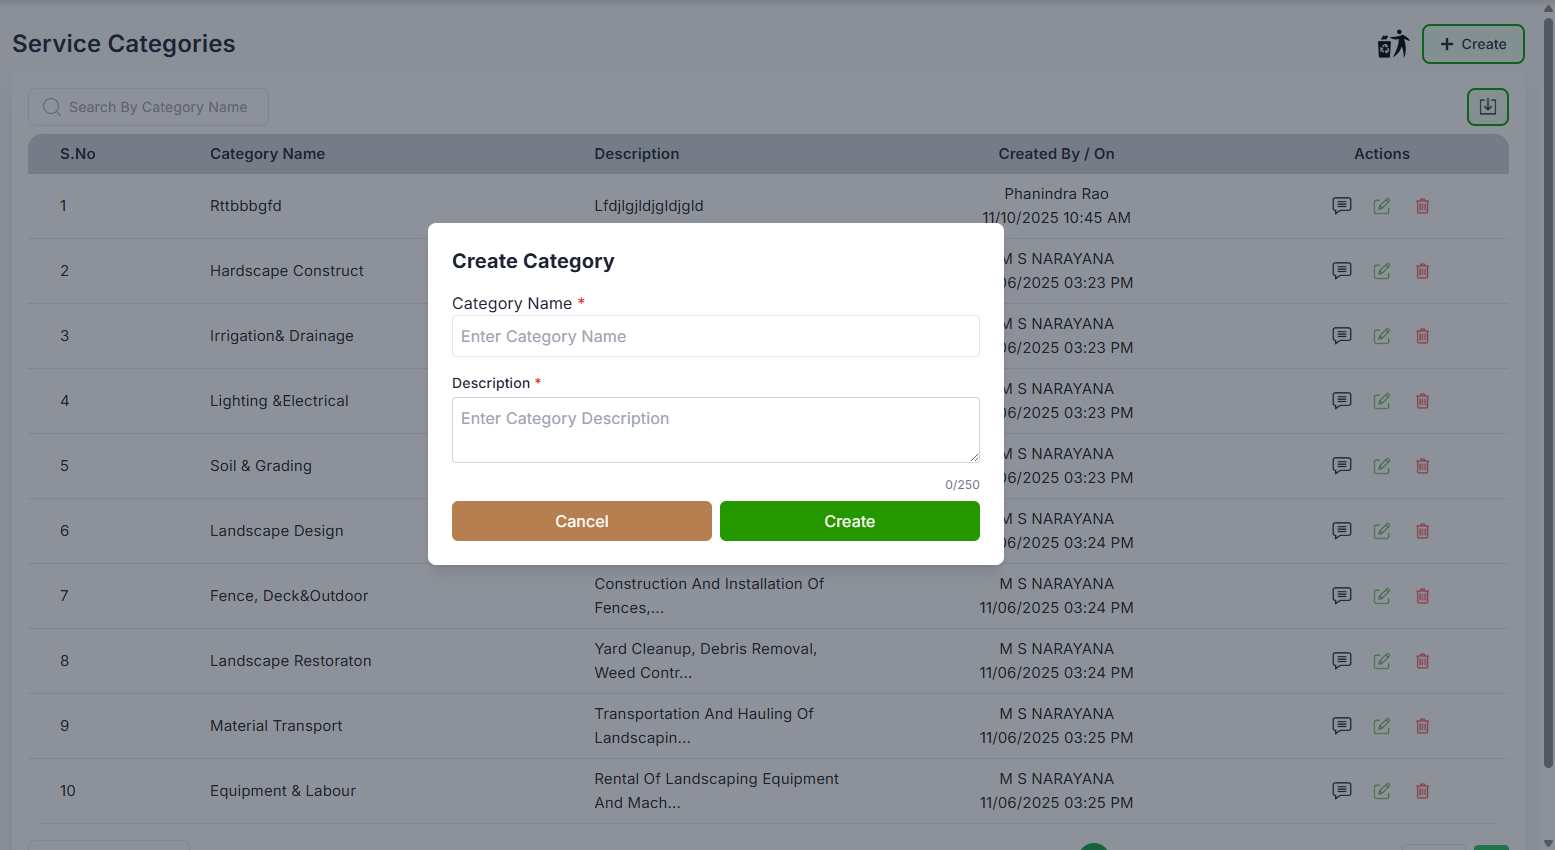Edit the Landscape Restoraton category
Viewport: 1555px width, 850px height.
click(1382, 661)
